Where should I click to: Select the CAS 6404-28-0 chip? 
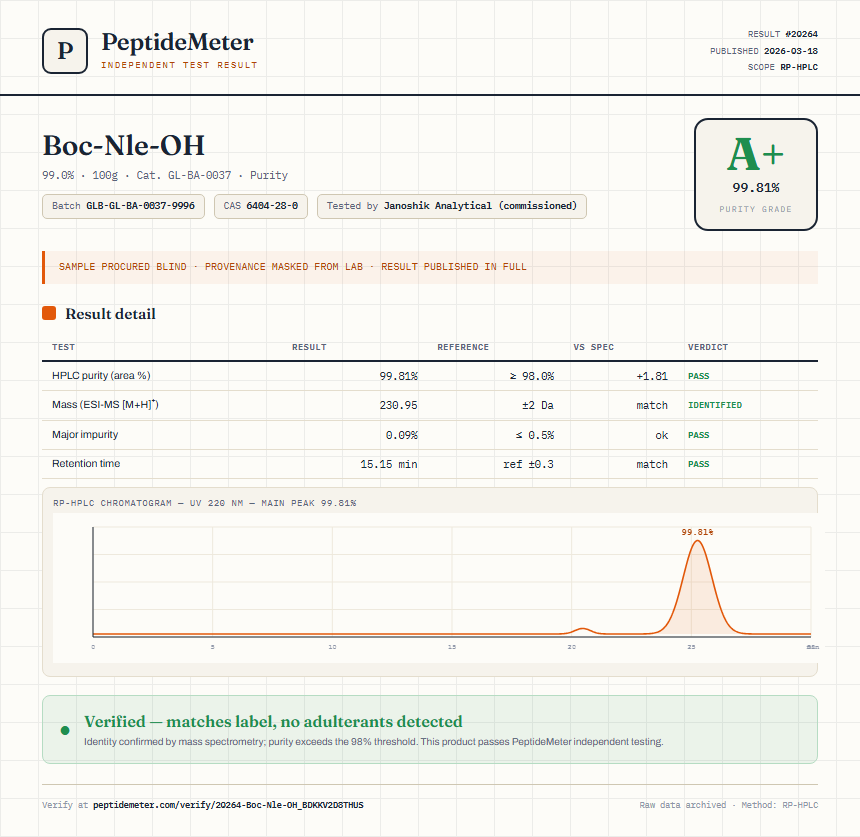tap(261, 206)
